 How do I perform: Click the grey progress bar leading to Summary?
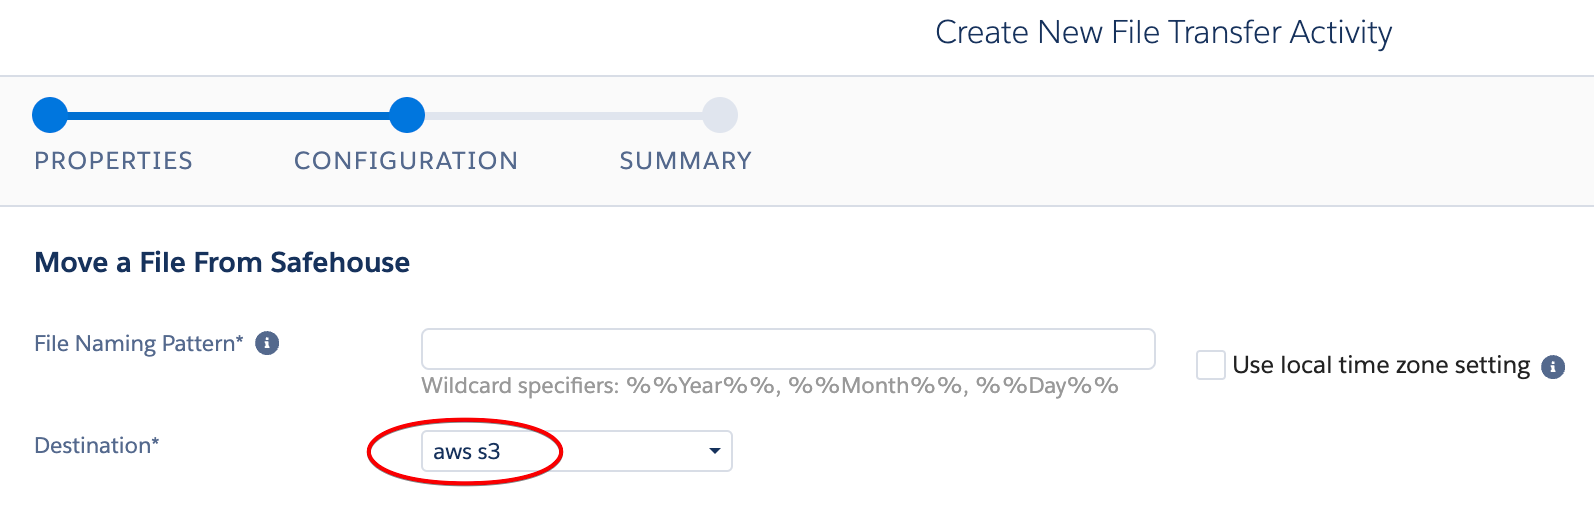point(563,116)
